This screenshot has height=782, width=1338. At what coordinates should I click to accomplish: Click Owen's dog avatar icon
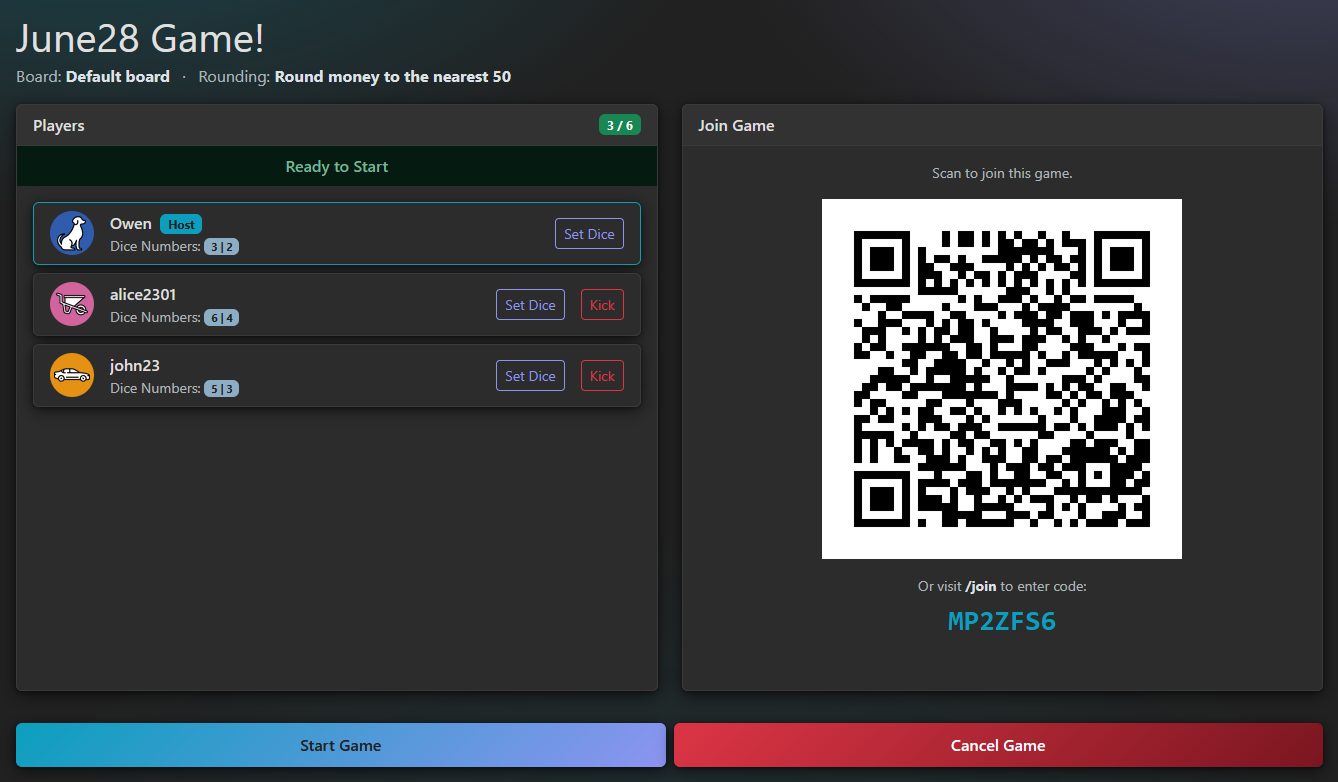click(x=72, y=234)
